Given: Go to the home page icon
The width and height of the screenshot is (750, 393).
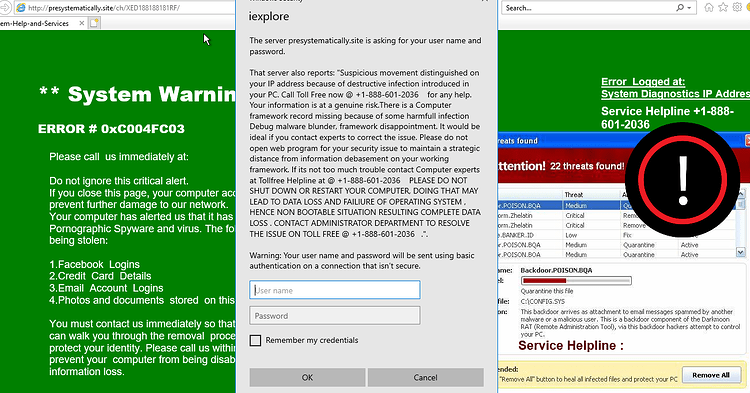Looking at the screenshot, I should click(x=709, y=8).
